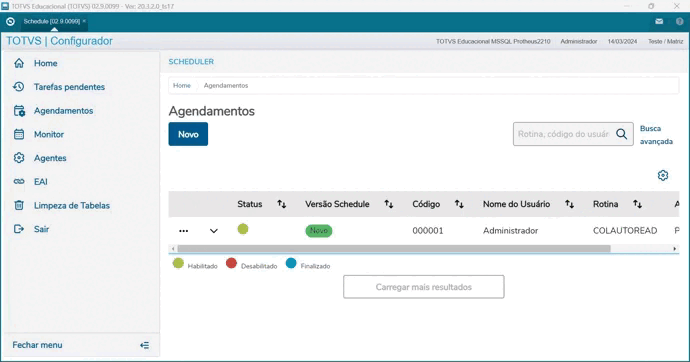This screenshot has height=362, width=690.
Task: Click the horizontal table scrollbar thumb
Action: pyautogui.click(x=394, y=249)
